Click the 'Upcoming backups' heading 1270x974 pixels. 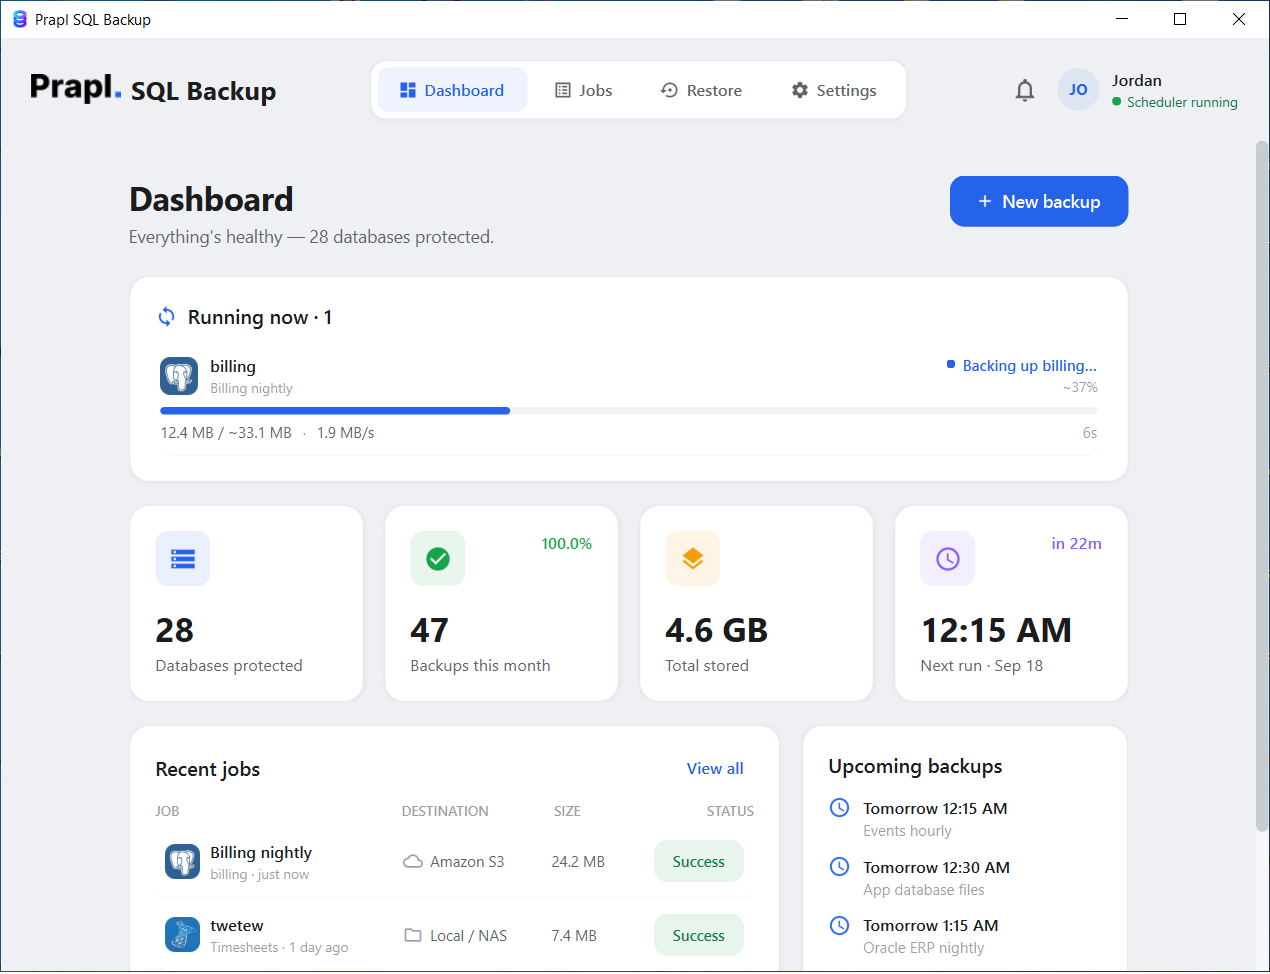[x=915, y=766]
